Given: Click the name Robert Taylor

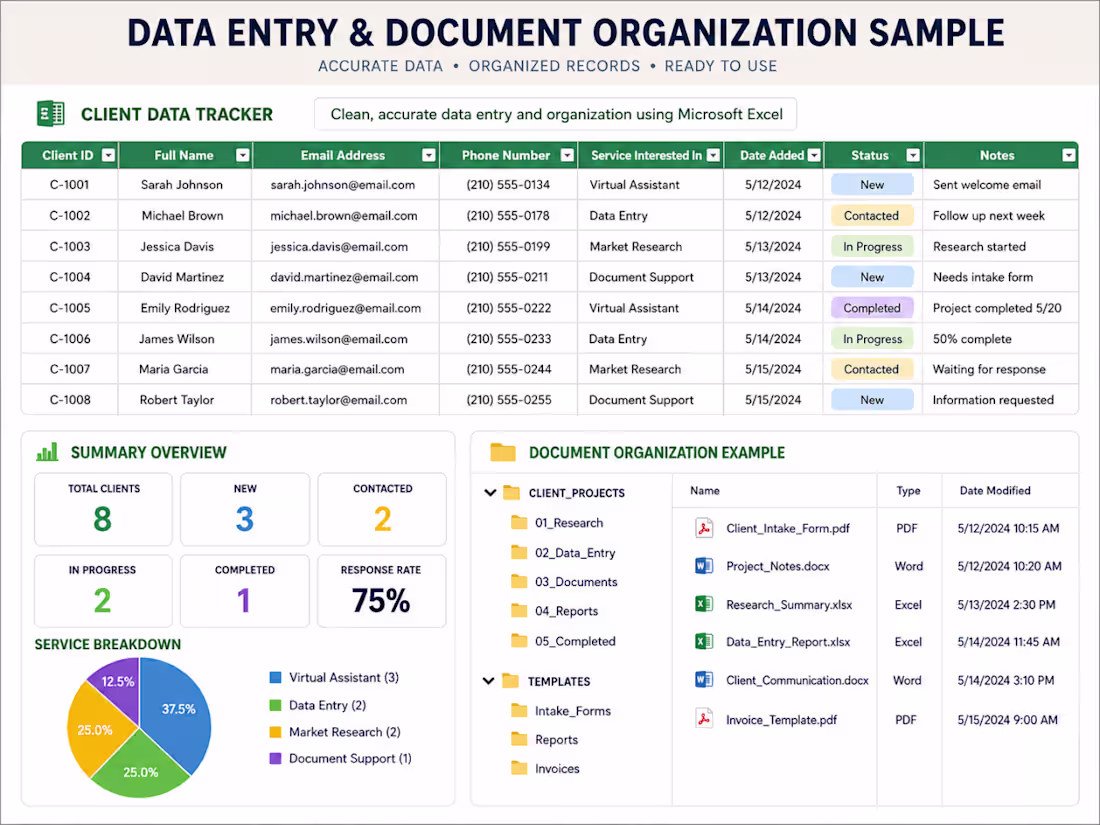Looking at the screenshot, I should pos(177,400).
